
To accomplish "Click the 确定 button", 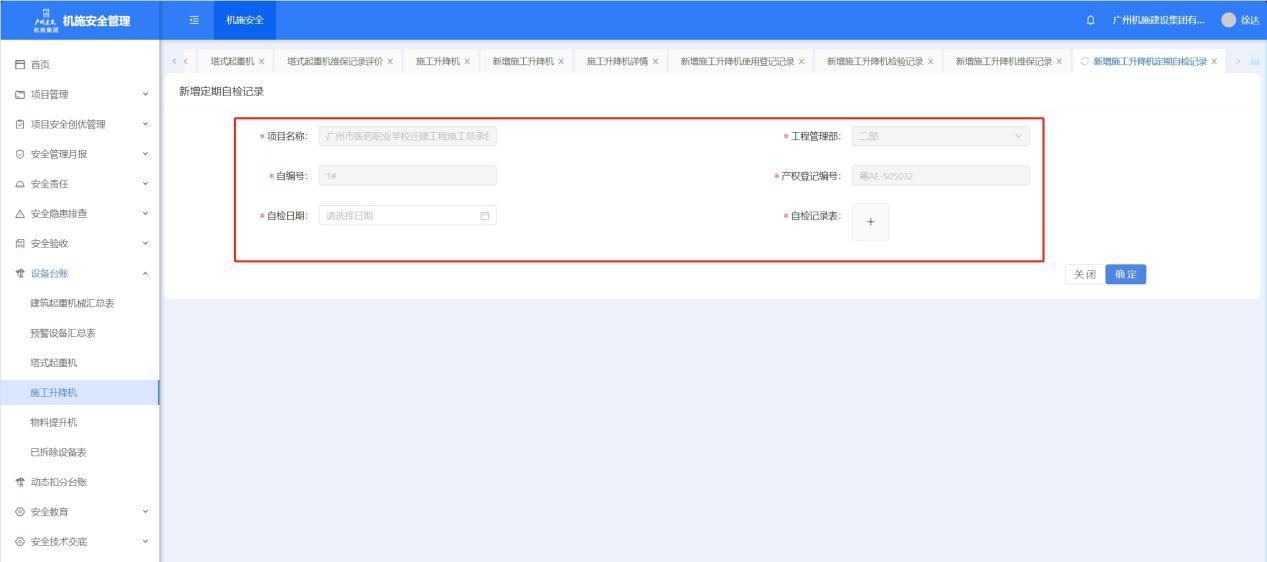I will click(1126, 274).
